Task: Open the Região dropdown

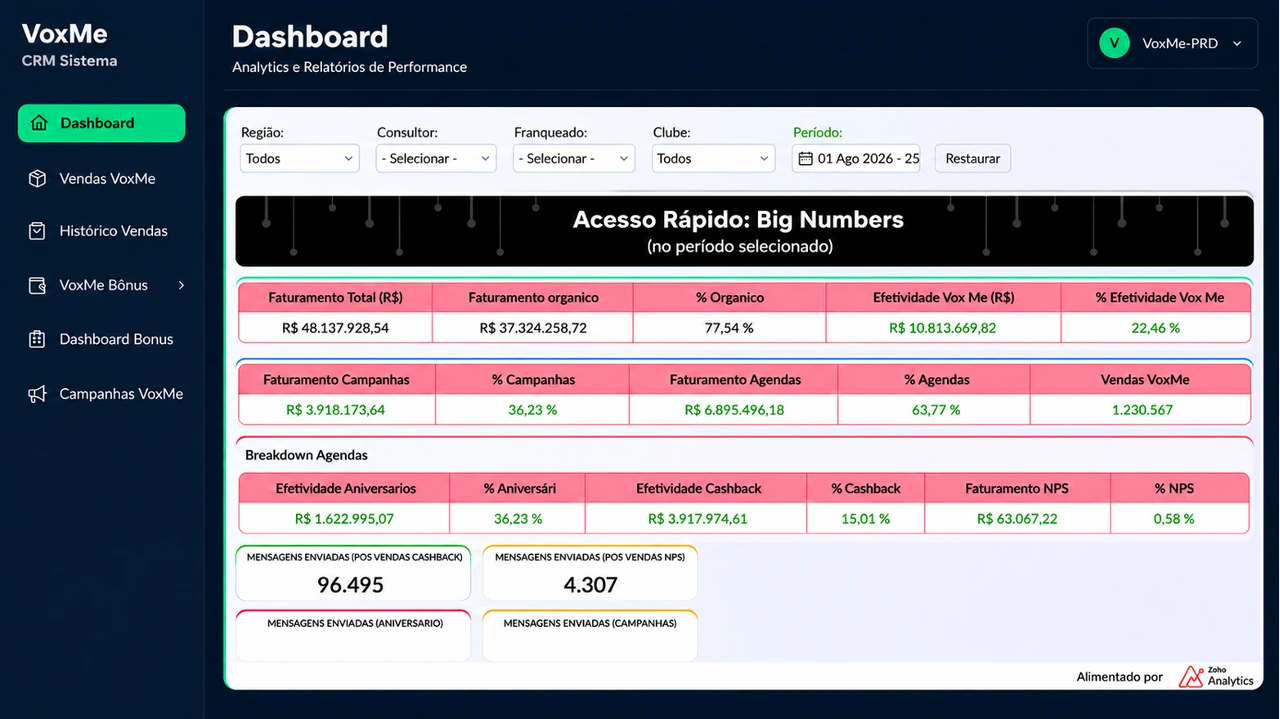Action: [300, 158]
